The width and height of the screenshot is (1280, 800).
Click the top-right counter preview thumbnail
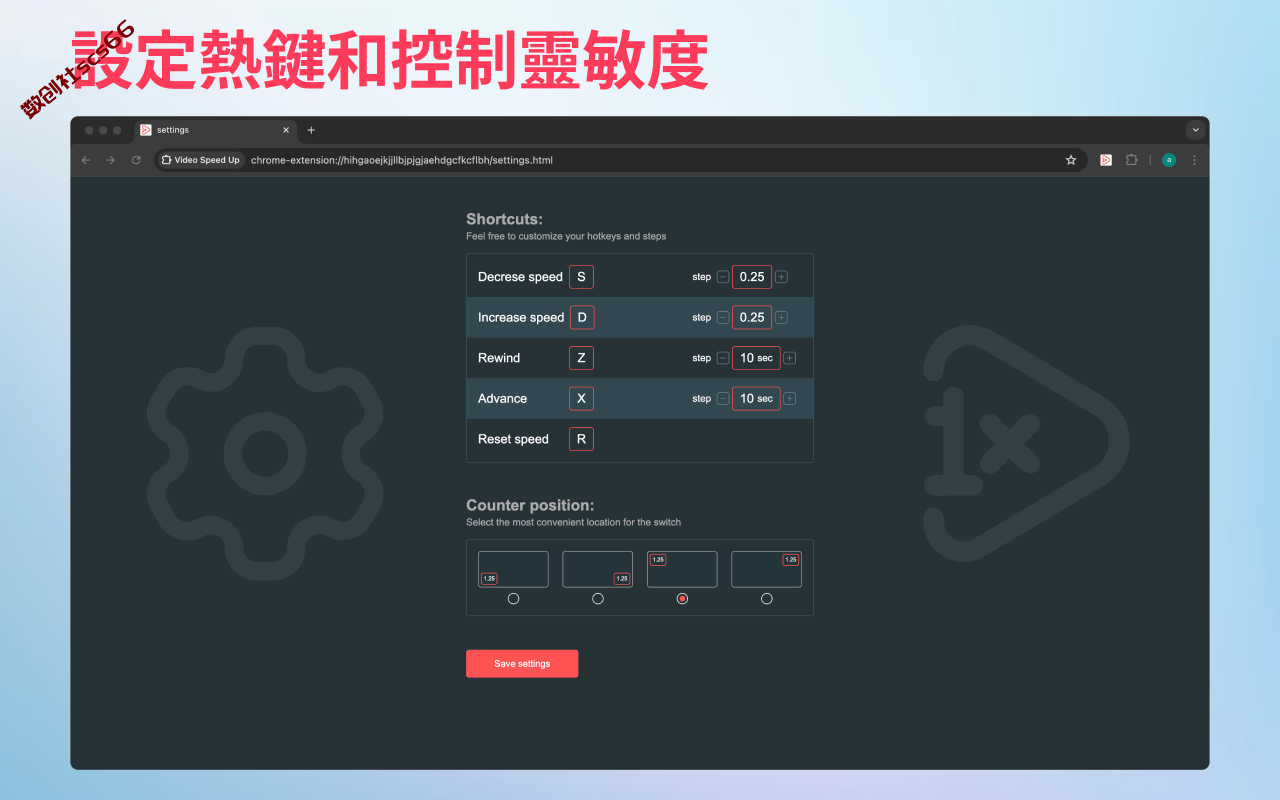[x=767, y=569]
